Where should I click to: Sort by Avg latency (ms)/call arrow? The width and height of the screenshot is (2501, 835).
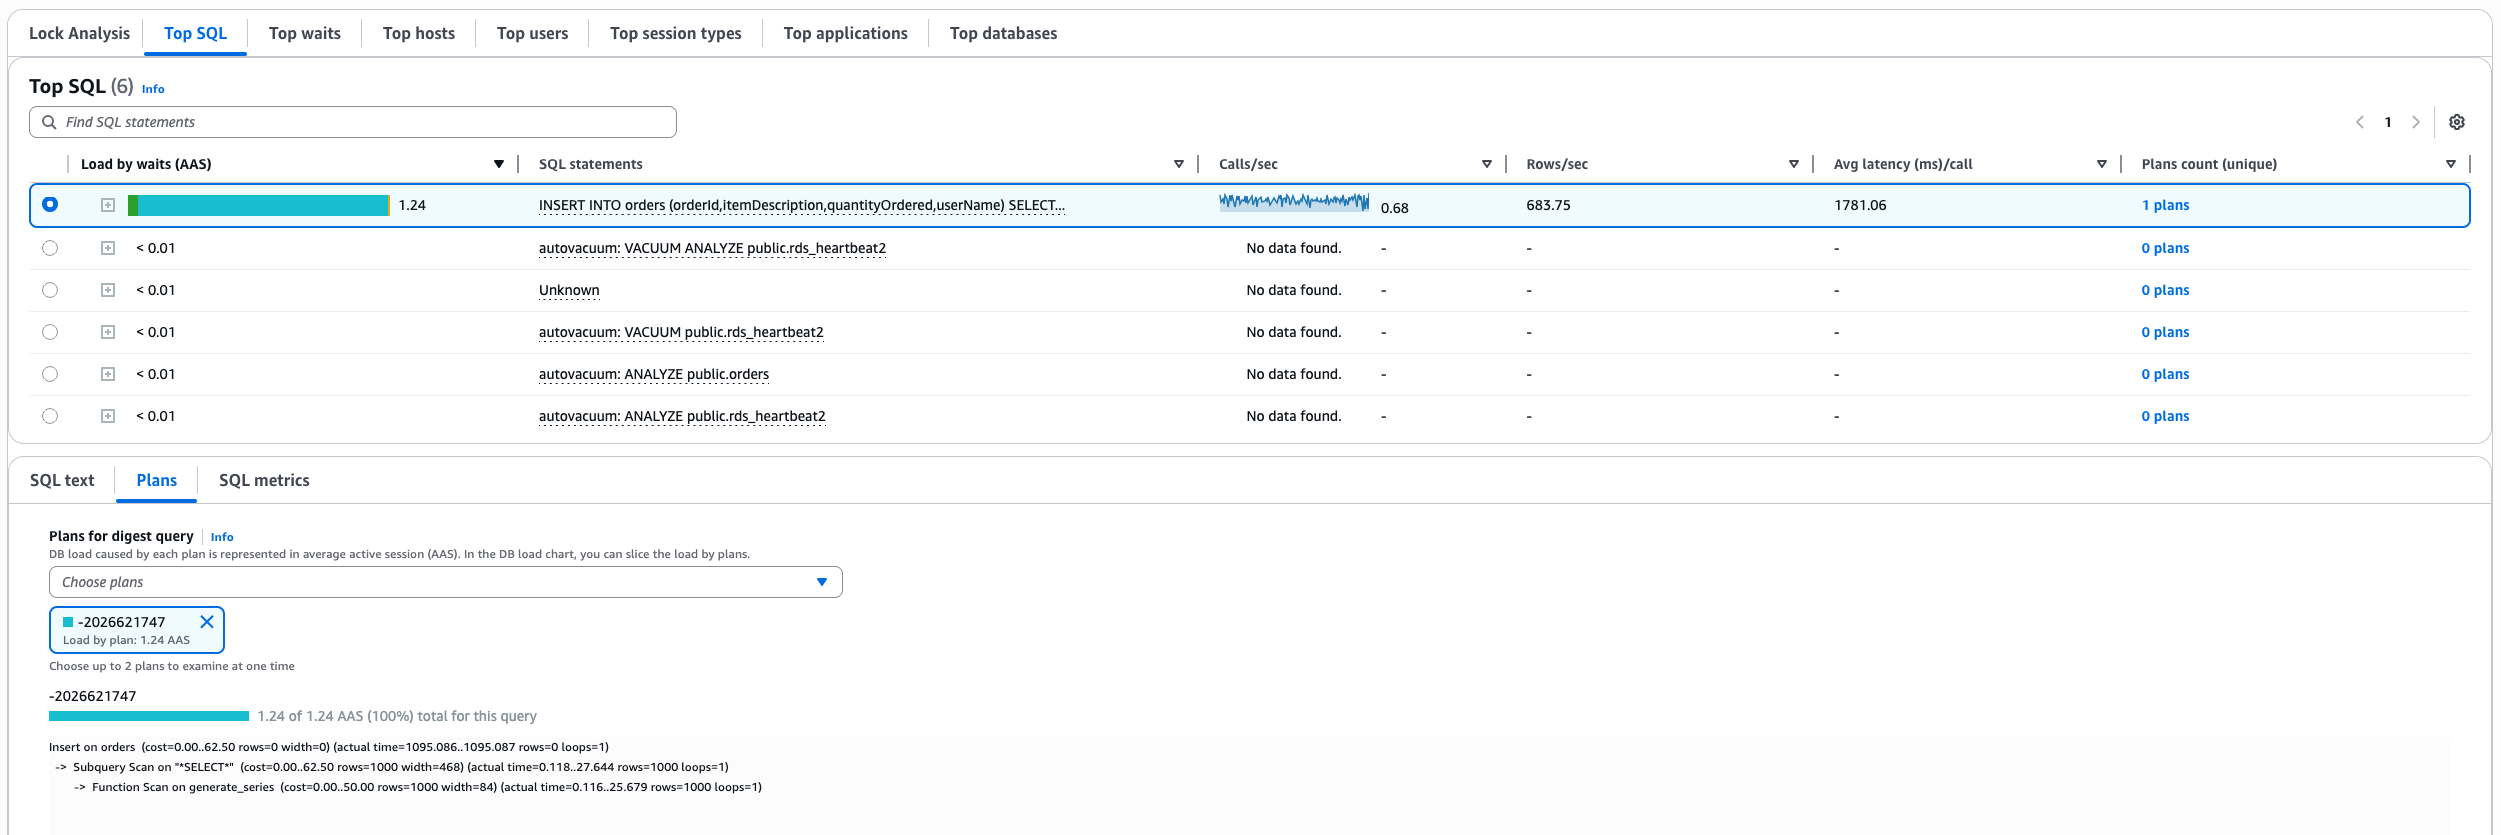(x=2101, y=164)
